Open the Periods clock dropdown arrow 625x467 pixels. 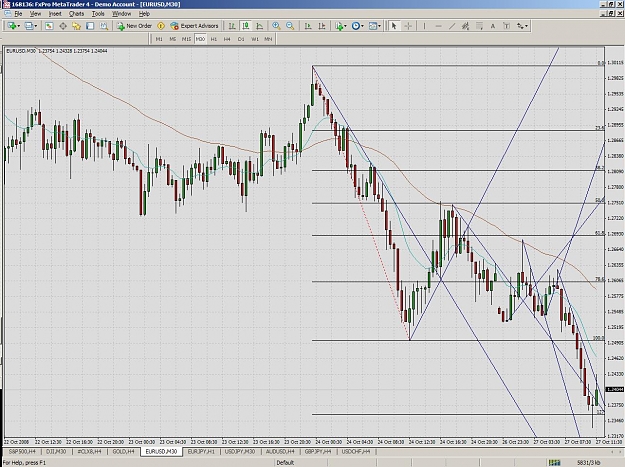(x=362, y=26)
